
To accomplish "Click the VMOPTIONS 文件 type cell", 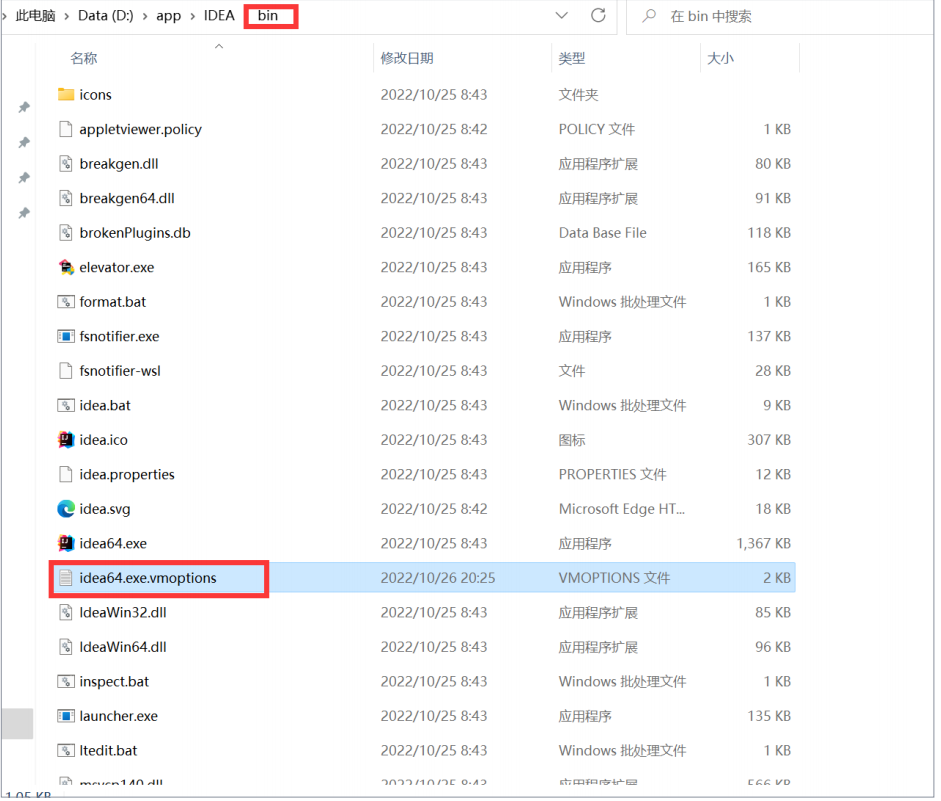I will coord(614,578).
